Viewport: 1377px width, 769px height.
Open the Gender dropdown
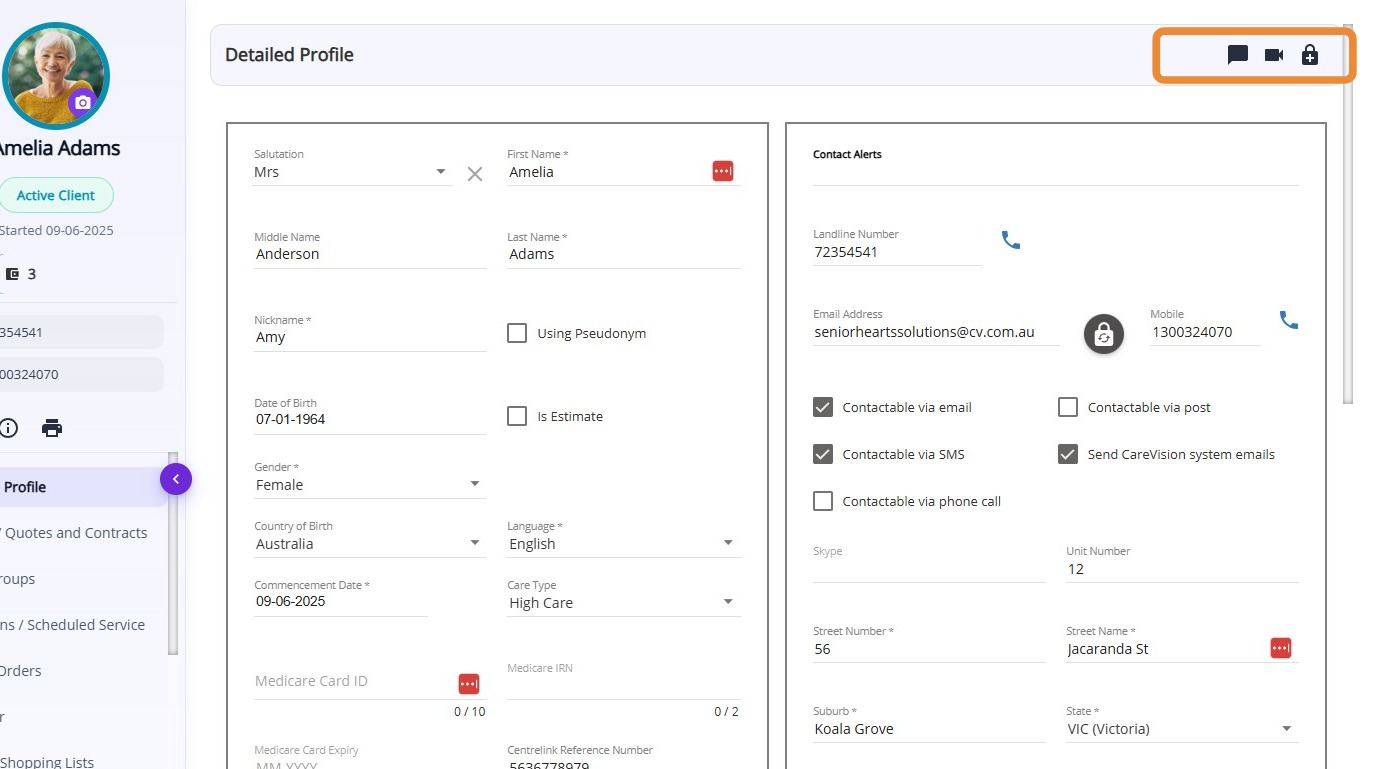click(475, 485)
